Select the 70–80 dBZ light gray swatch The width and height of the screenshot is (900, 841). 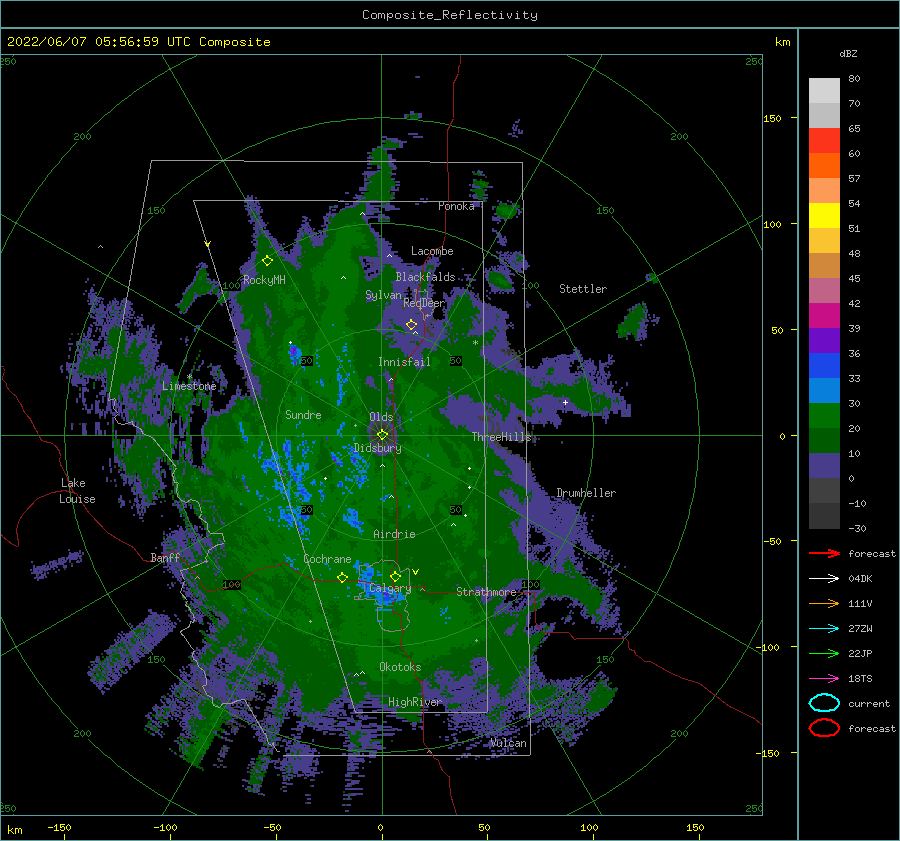pyautogui.click(x=824, y=91)
